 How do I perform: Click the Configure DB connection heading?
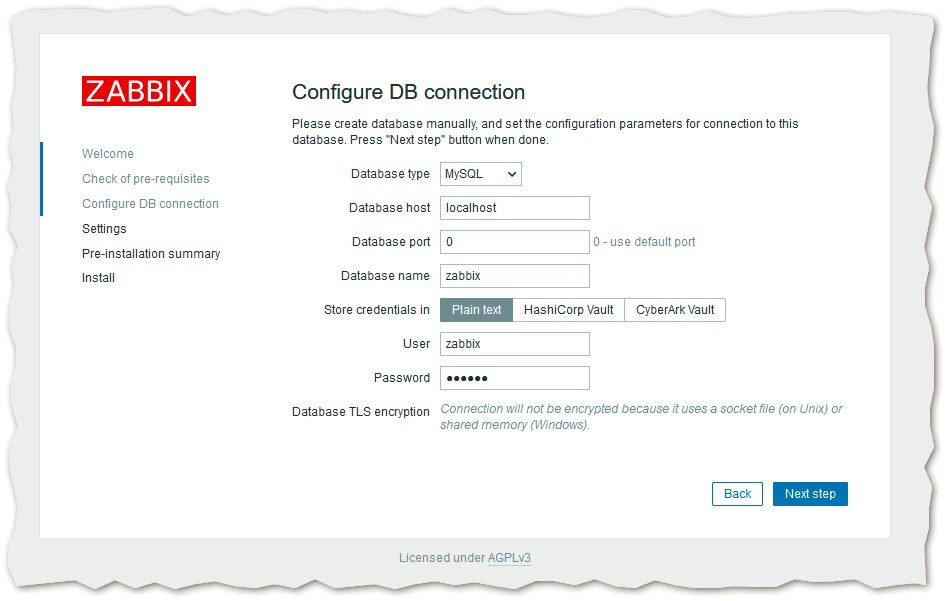pos(408,92)
